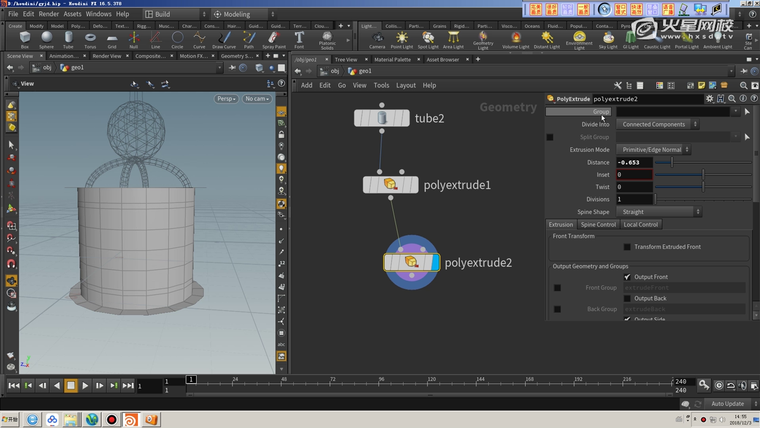Click the Persp viewport button
The width and height of the screenshot is (760, 428).
227,99
